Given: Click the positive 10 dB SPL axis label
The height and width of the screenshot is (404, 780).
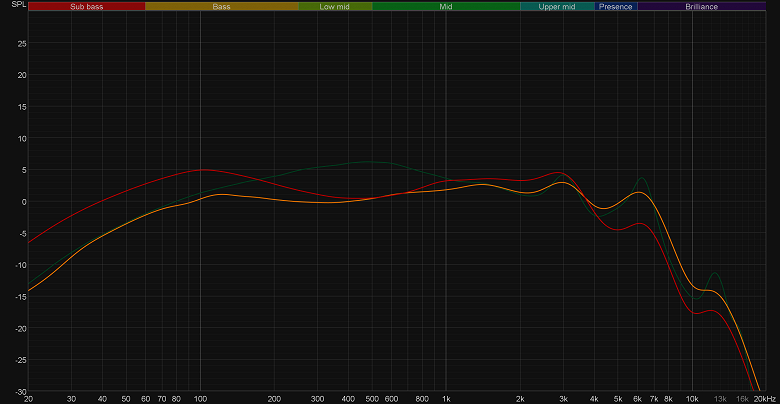Looking at the screenshot, I should pyautogui.click(x=22, y=138).
